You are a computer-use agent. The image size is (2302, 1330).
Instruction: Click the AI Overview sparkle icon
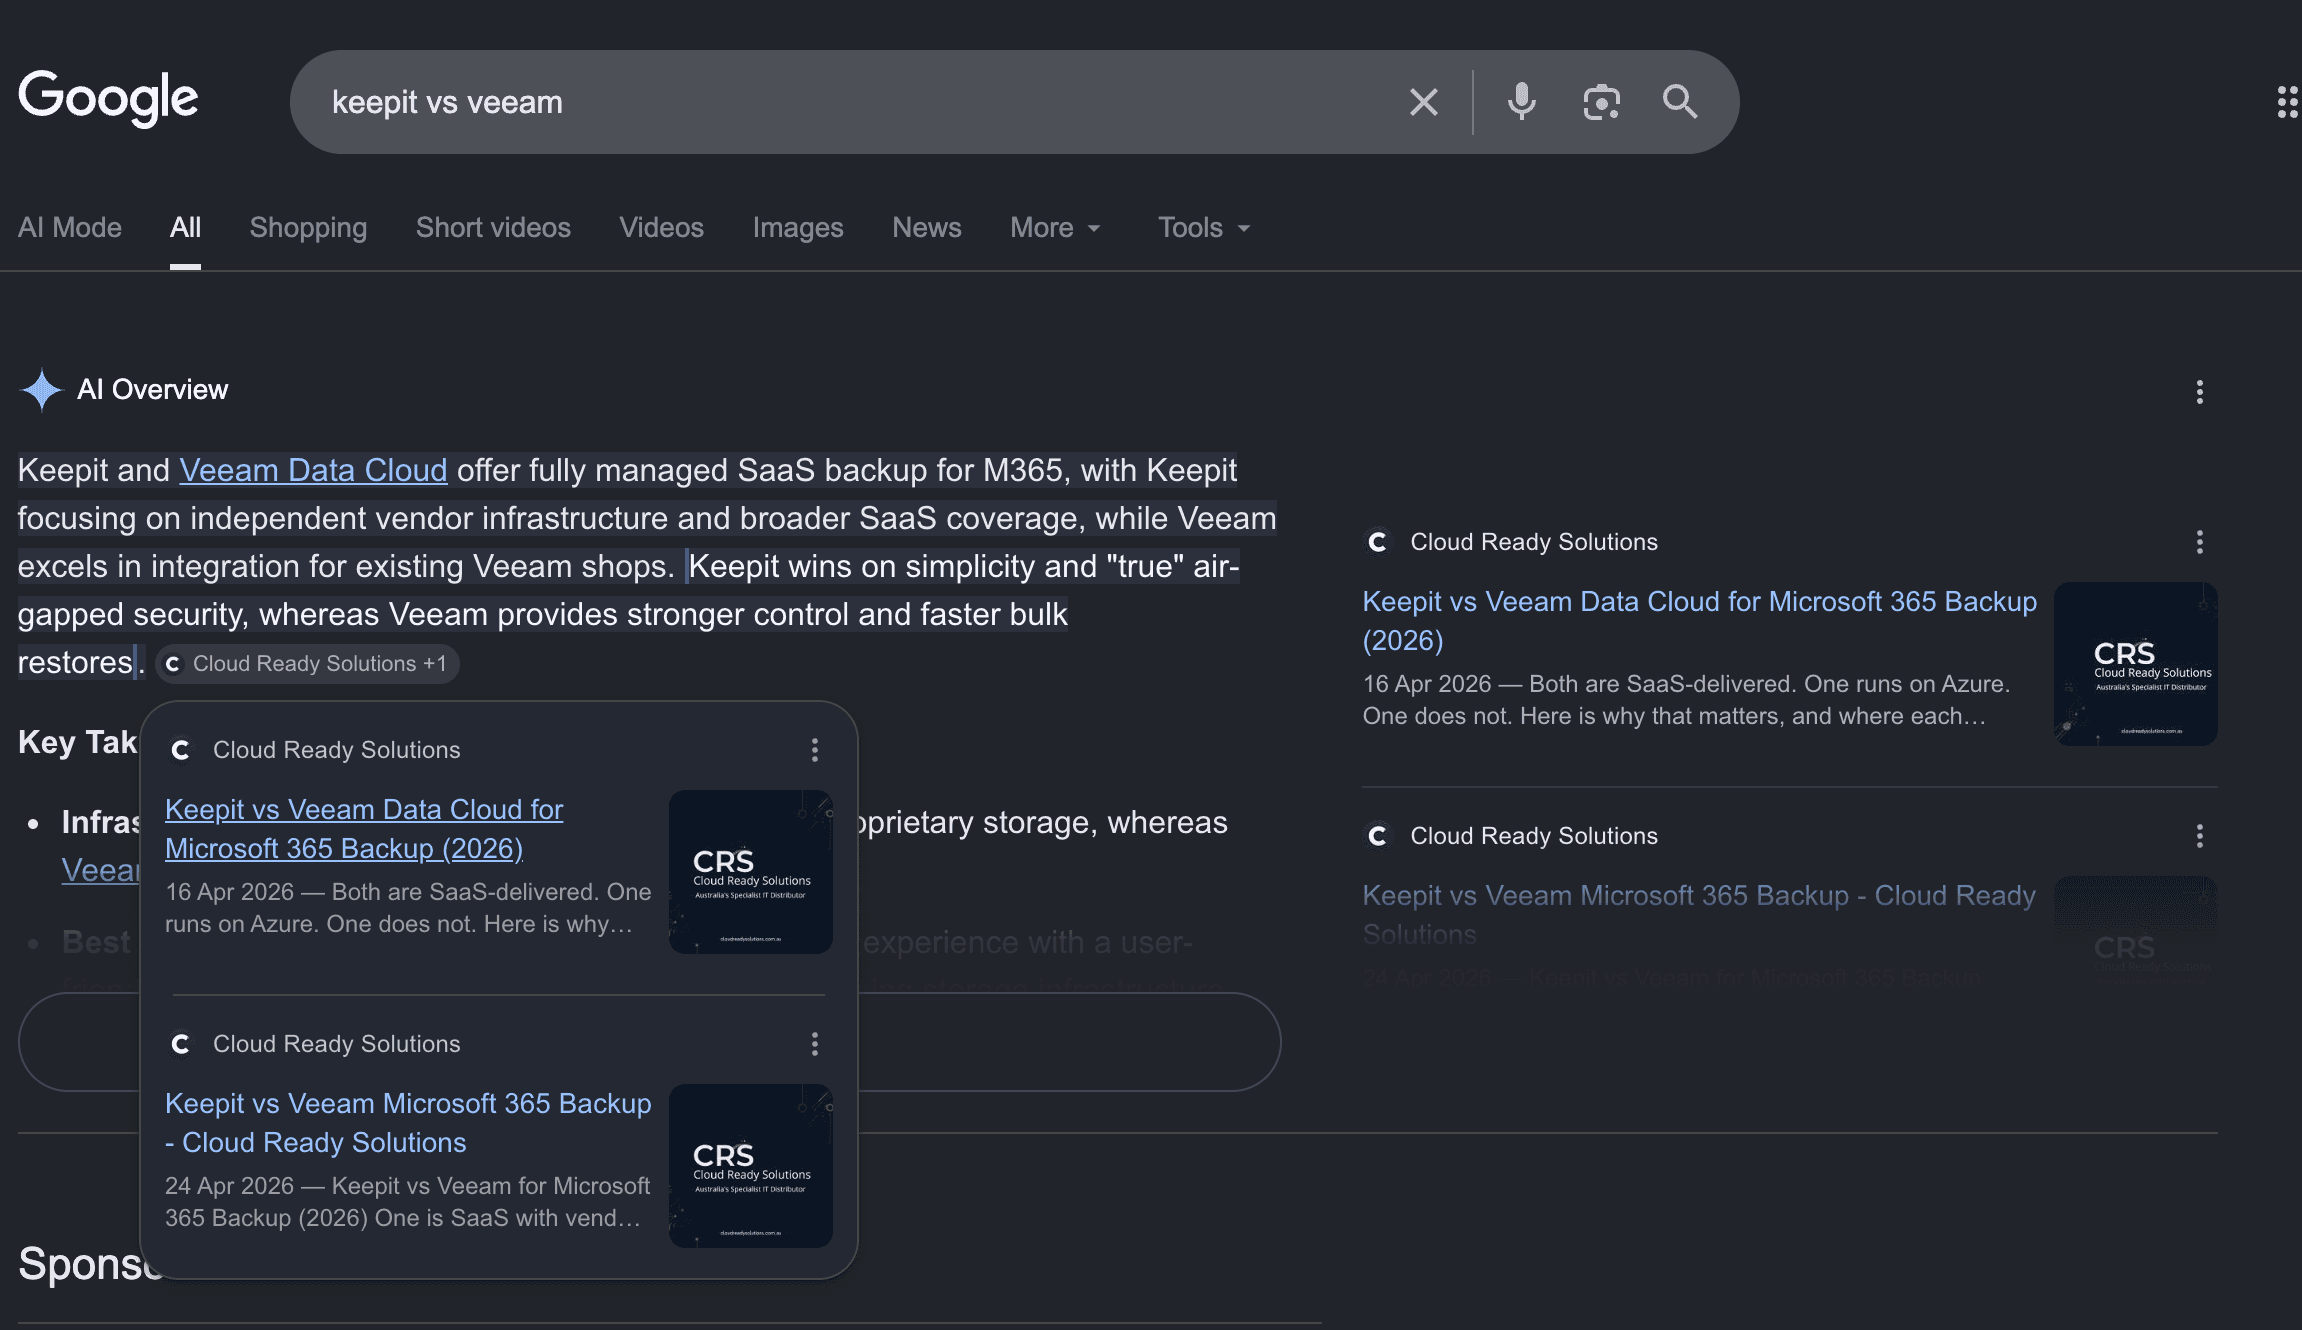click(41, 390)
